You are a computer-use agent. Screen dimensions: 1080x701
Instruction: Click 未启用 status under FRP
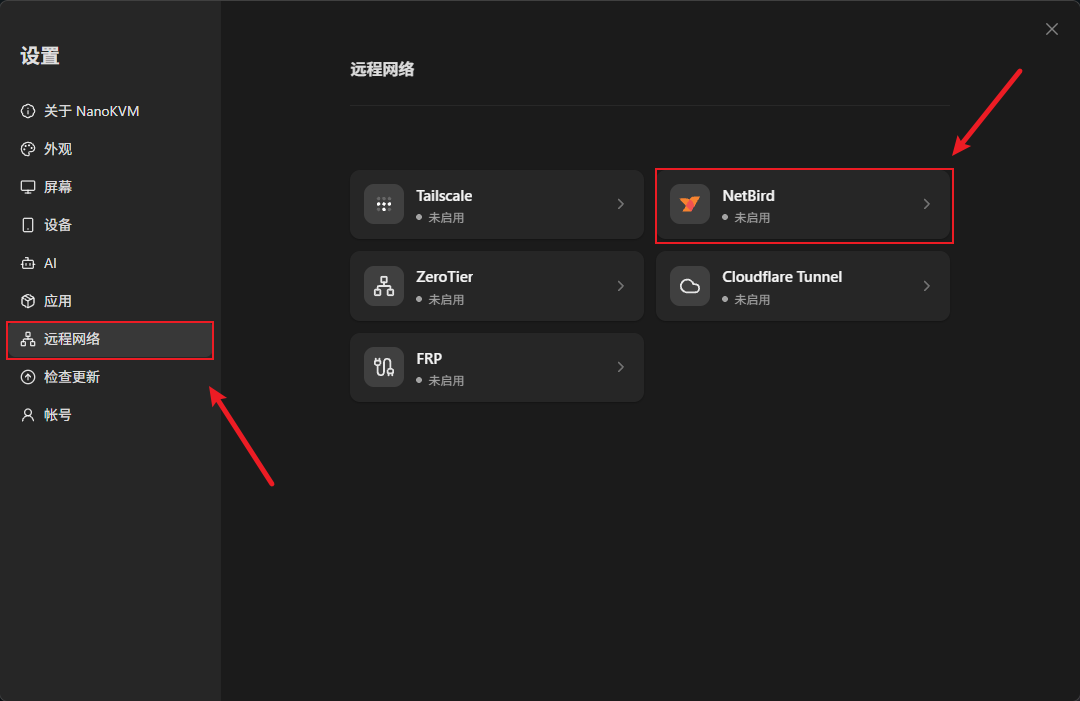[x=446, y=381]
